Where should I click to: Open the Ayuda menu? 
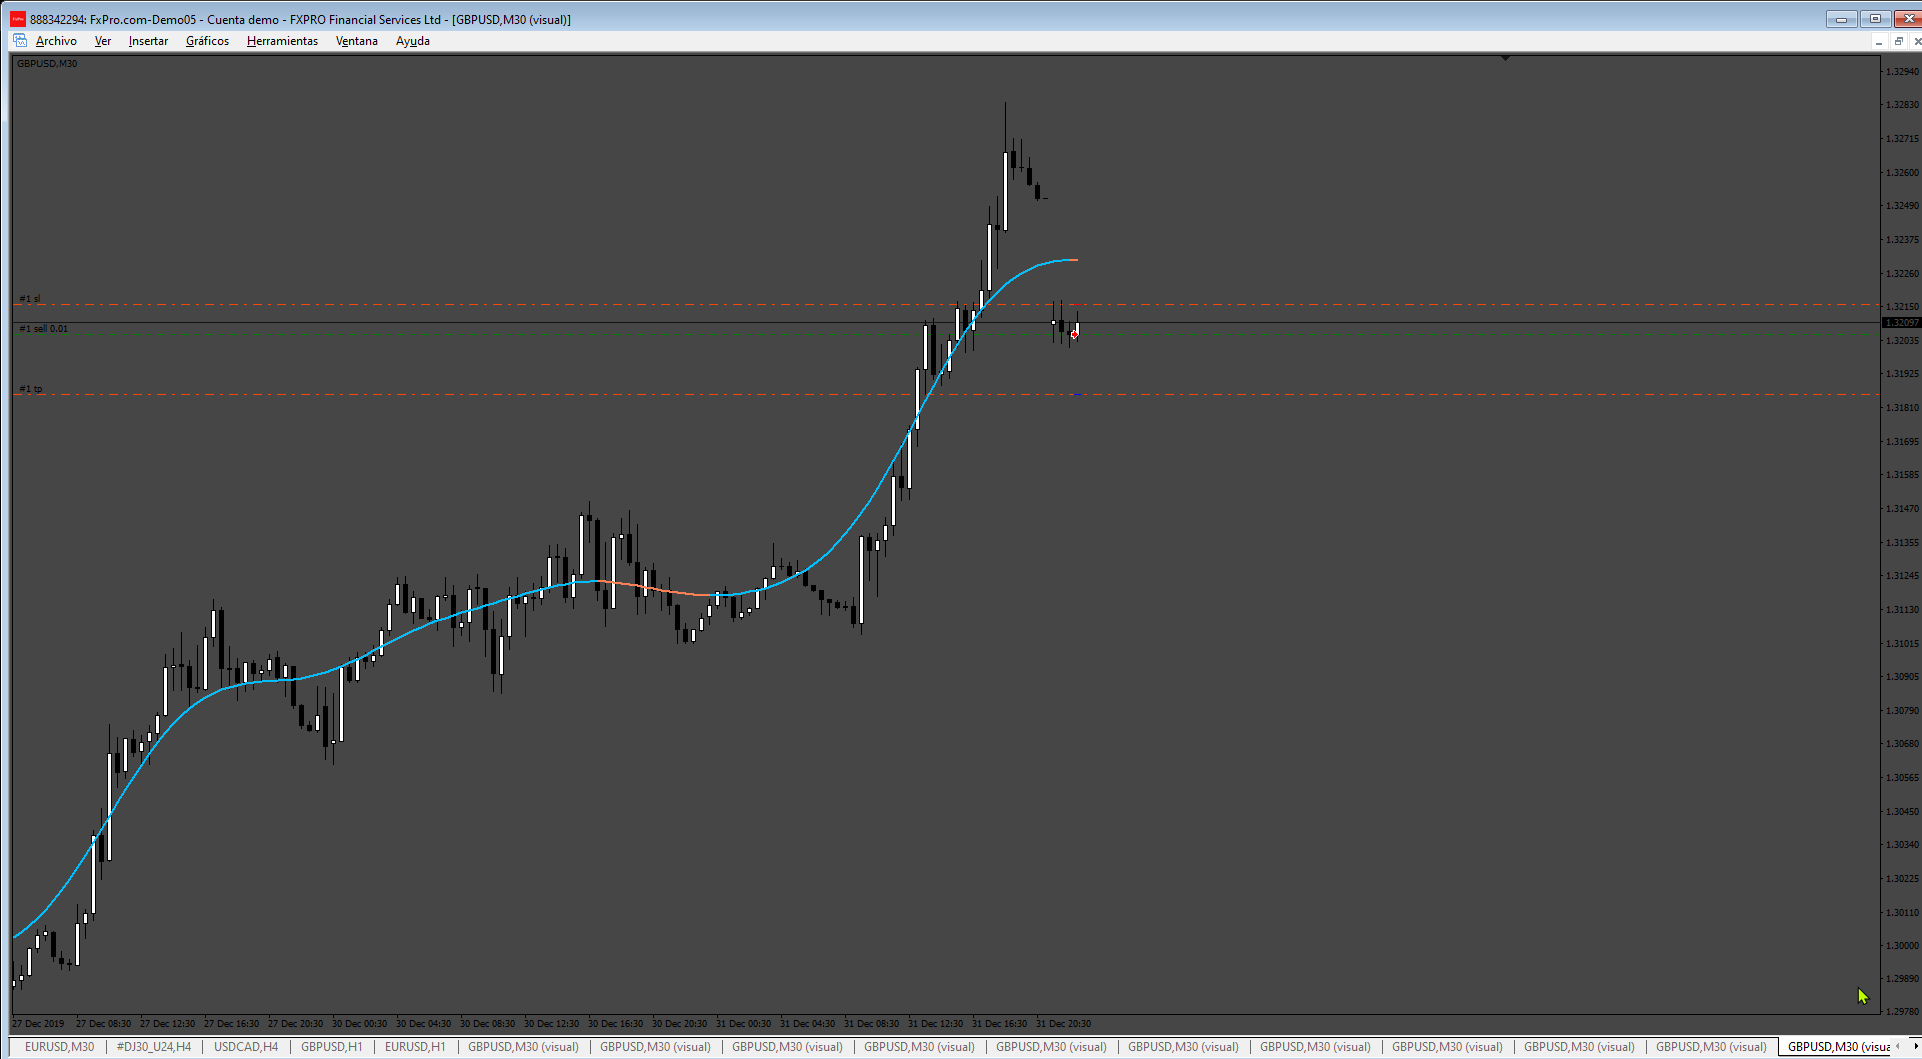(413, 41)
